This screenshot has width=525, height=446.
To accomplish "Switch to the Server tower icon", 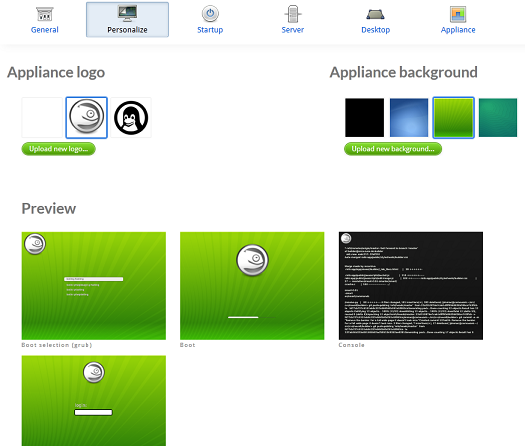I will tap(293, 14).
